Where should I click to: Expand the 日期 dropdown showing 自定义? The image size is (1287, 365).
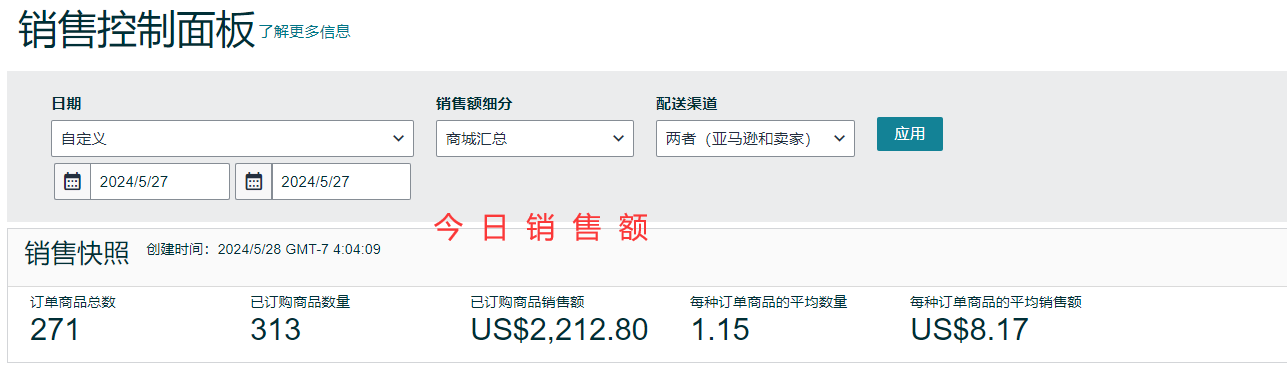232,138
